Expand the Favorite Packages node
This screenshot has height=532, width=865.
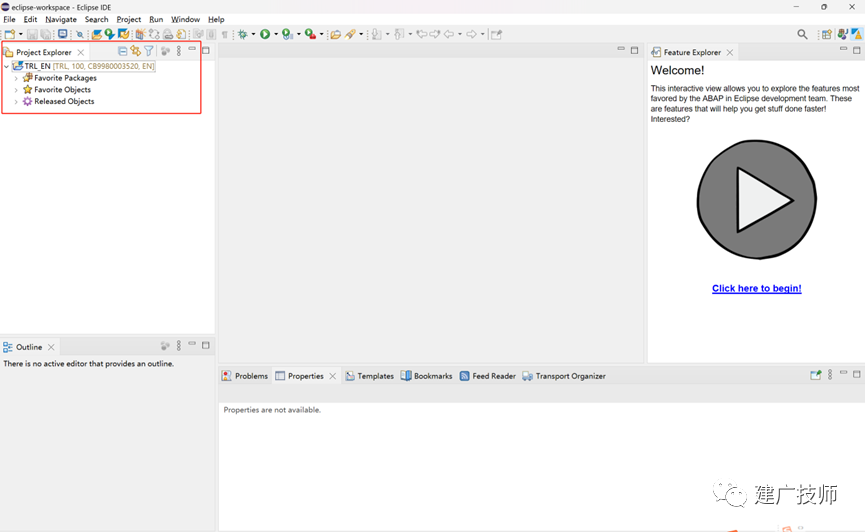pos(16,78)
